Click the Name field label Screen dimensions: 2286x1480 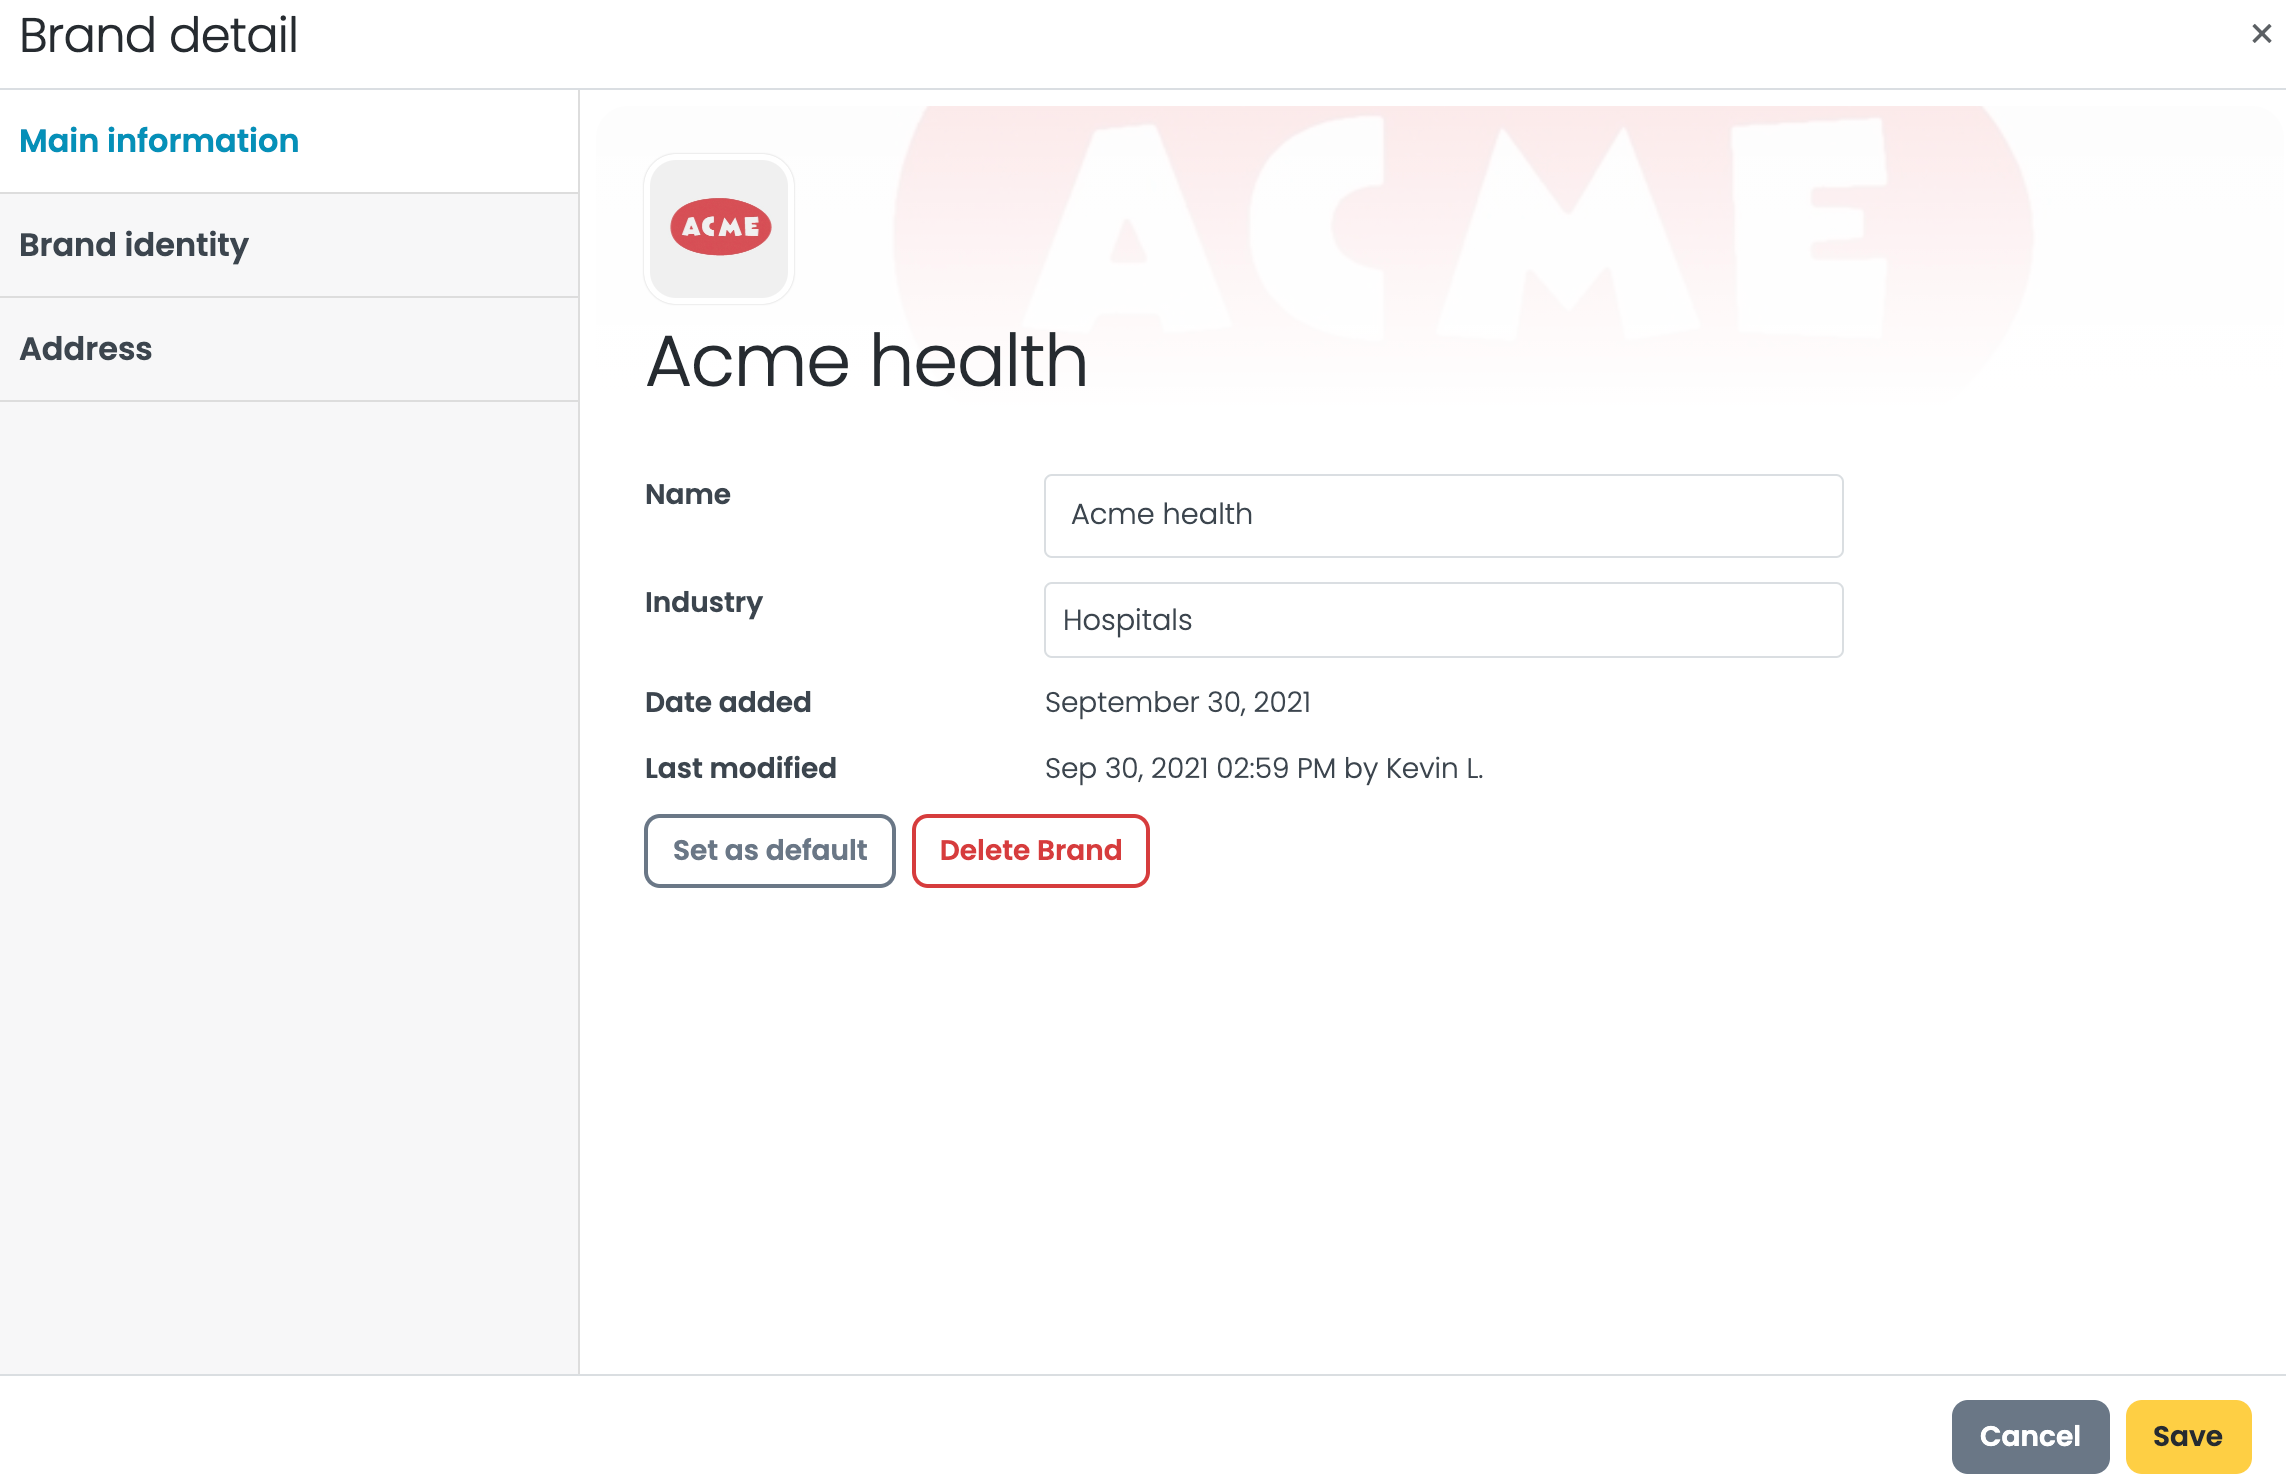(688, 494)
